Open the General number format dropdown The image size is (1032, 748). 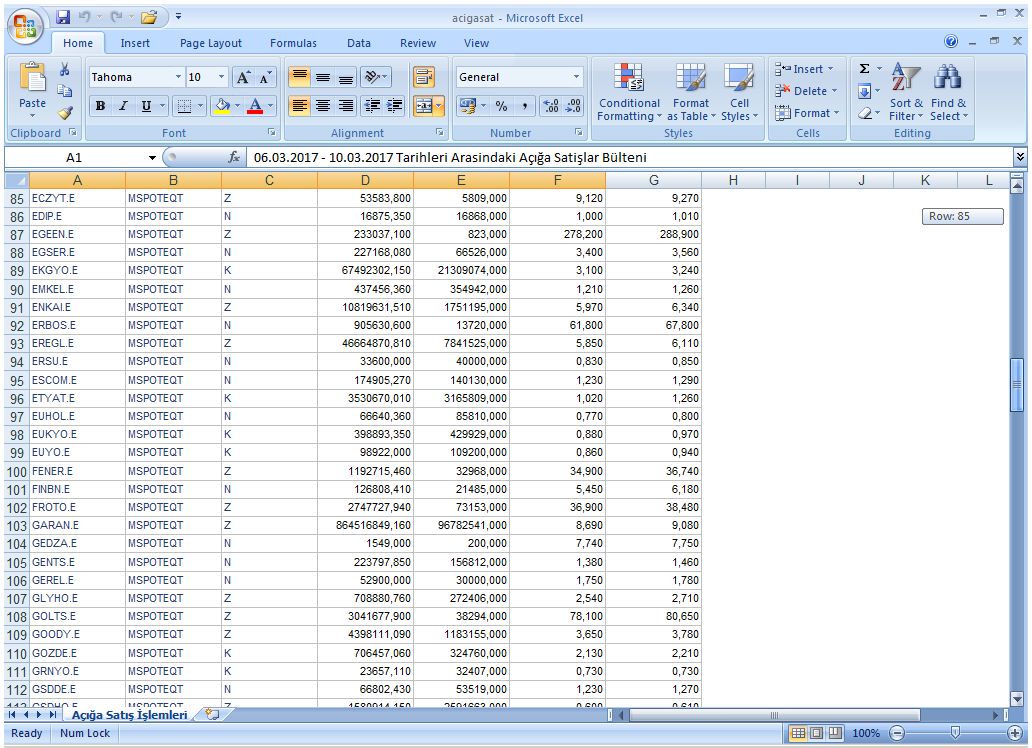tap(577, 77)
